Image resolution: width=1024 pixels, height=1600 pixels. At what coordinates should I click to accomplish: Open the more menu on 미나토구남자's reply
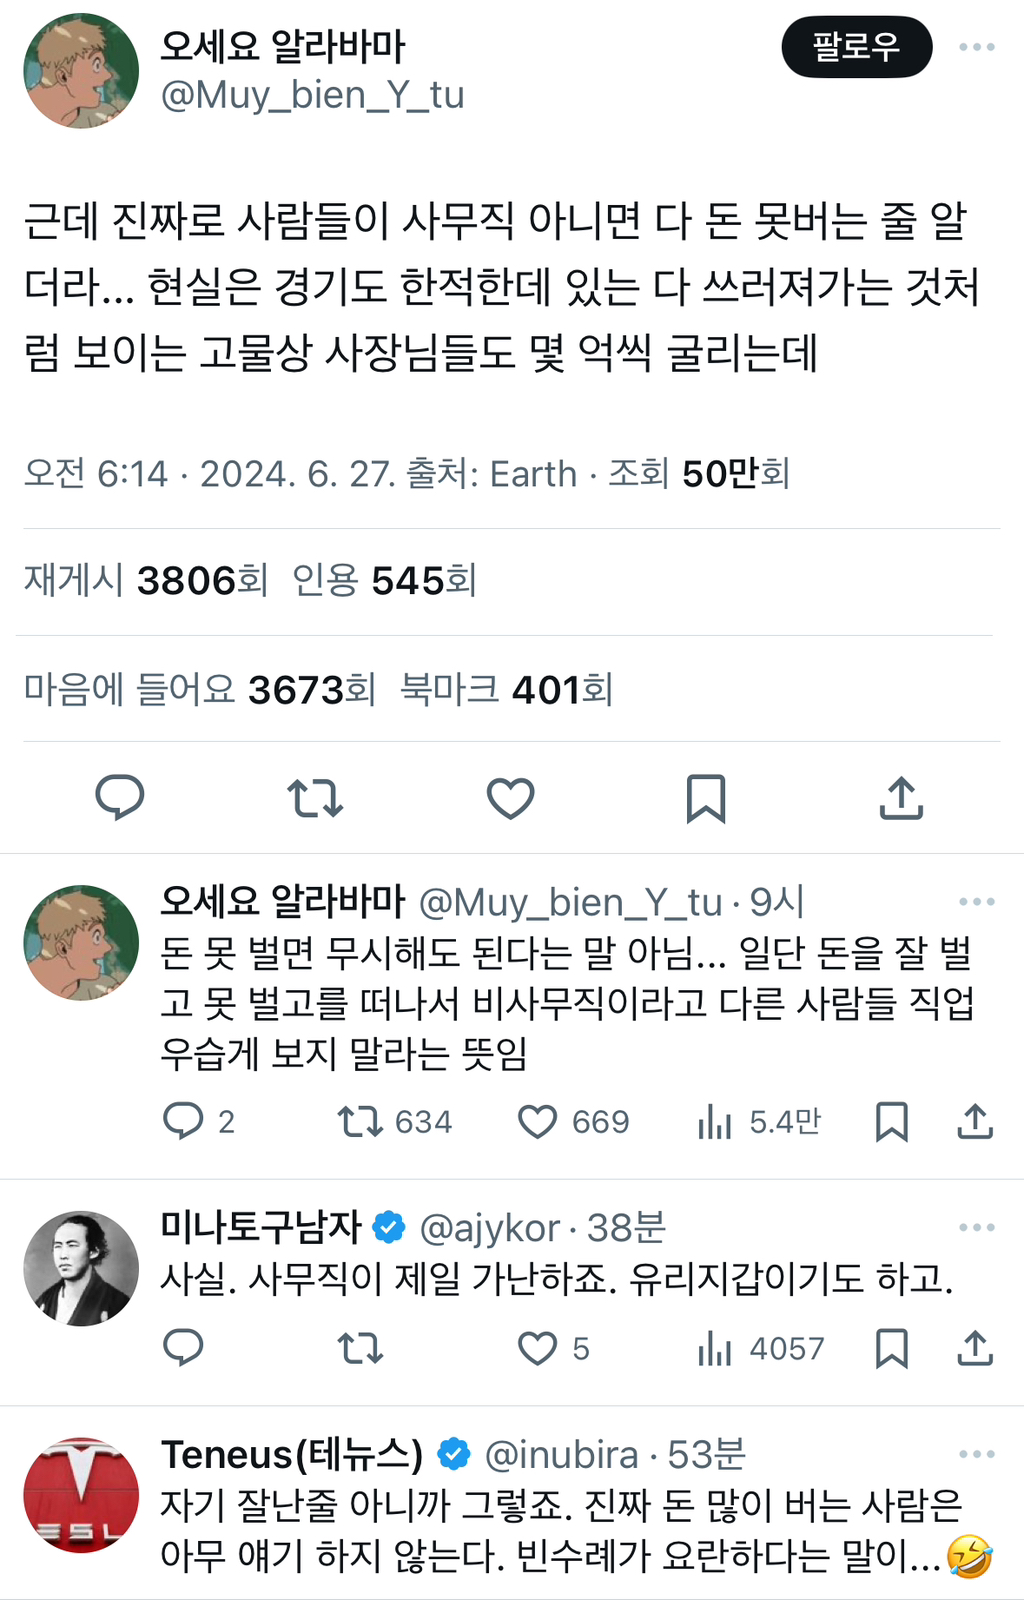coord(976,1228)
